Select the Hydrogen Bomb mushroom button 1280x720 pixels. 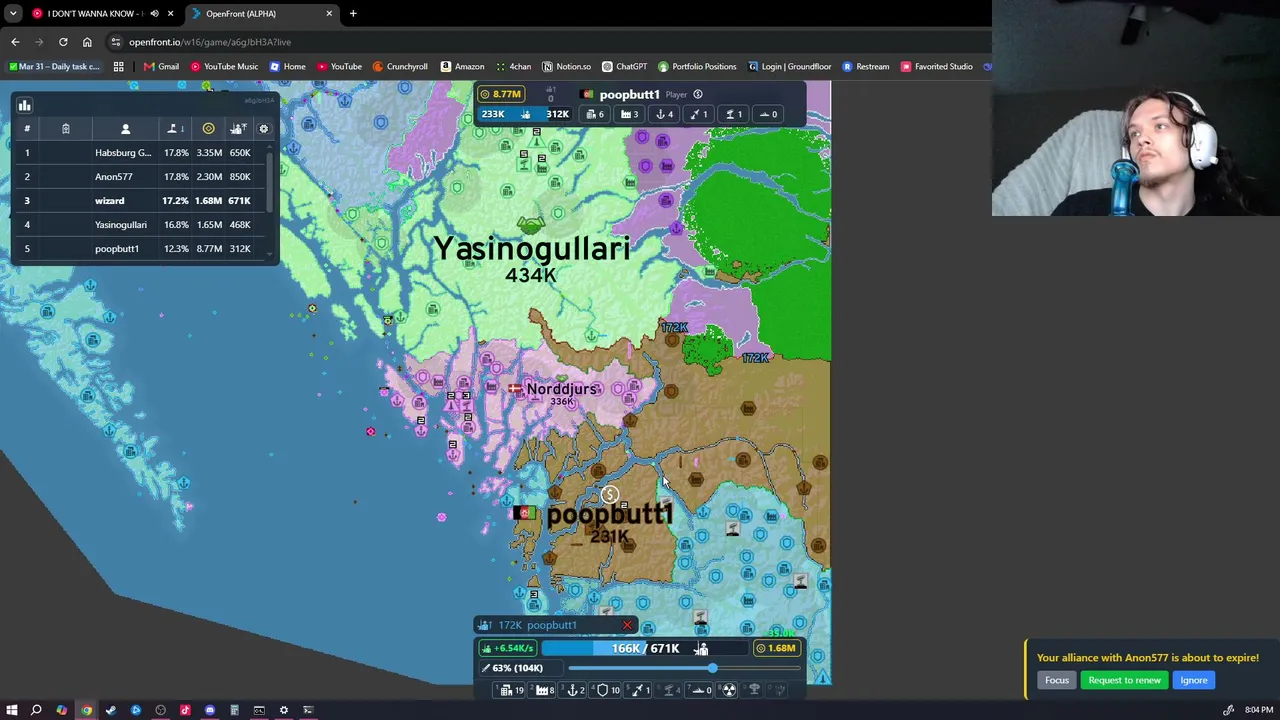point(755,690)
